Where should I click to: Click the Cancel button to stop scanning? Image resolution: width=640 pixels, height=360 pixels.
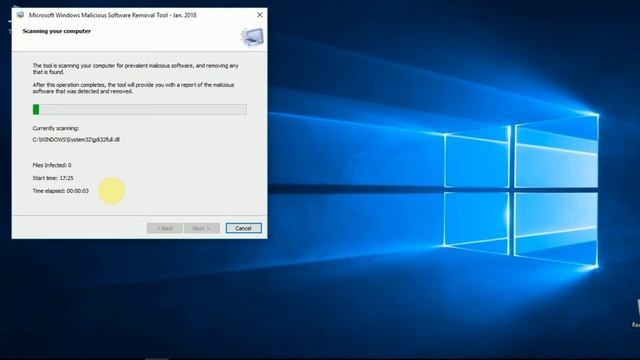[244, 228]
